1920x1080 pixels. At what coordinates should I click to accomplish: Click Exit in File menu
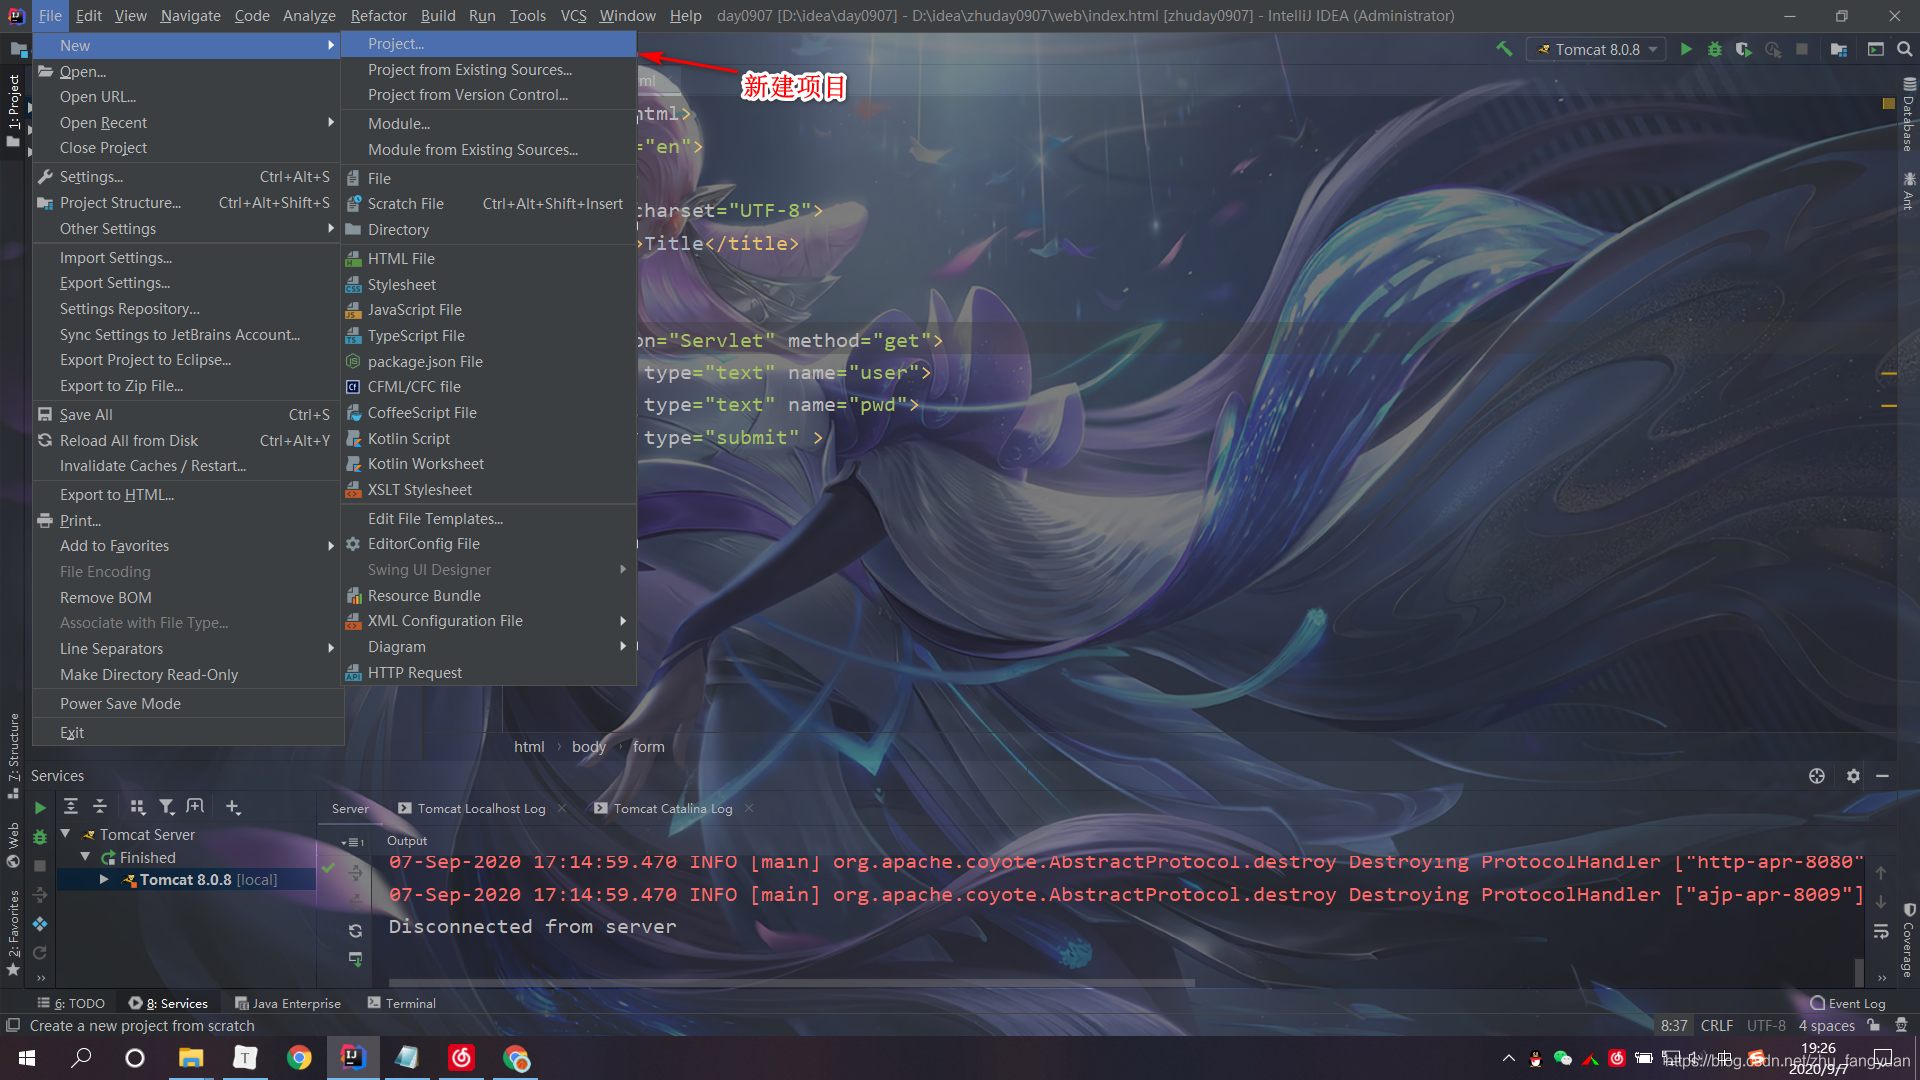(188, 733)
